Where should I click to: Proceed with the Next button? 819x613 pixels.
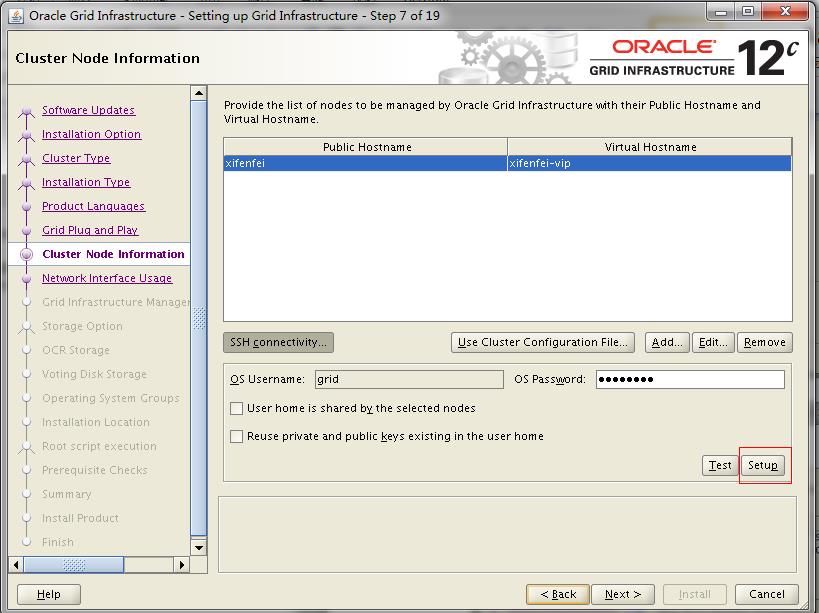tap(623, 594)
